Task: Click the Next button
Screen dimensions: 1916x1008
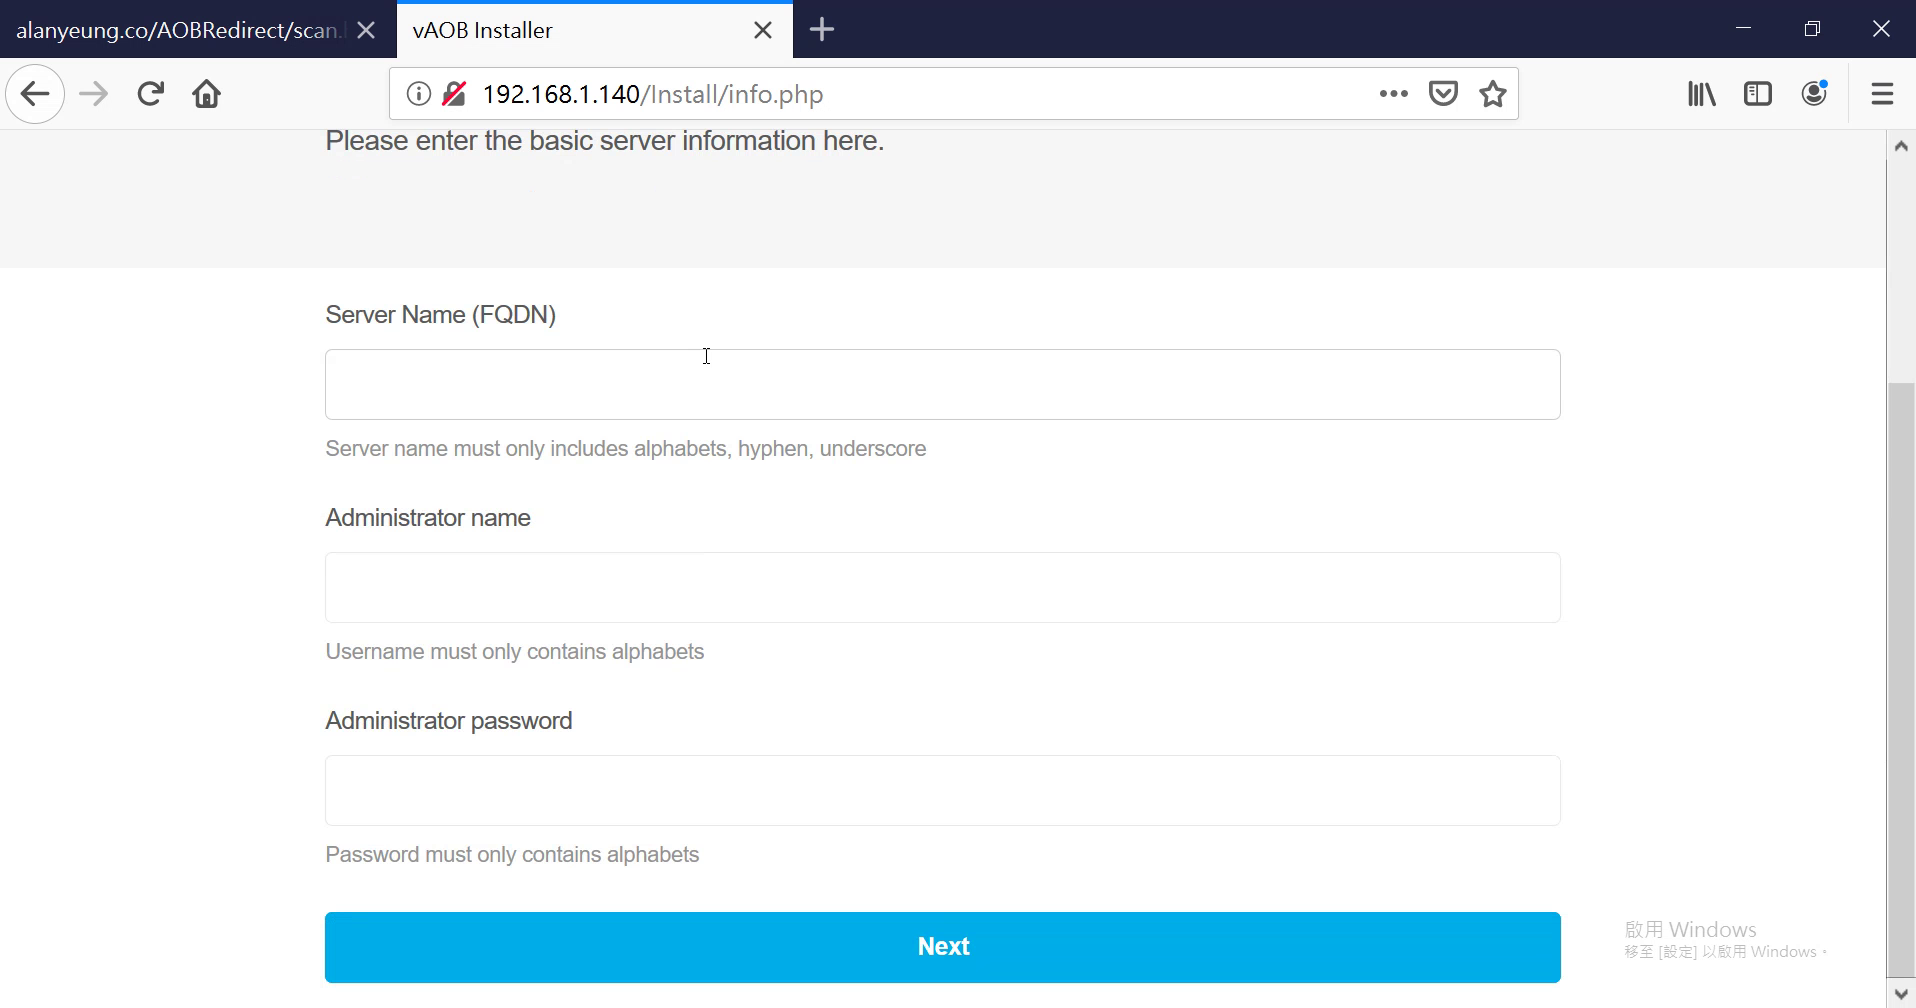Action: (942, 947)
